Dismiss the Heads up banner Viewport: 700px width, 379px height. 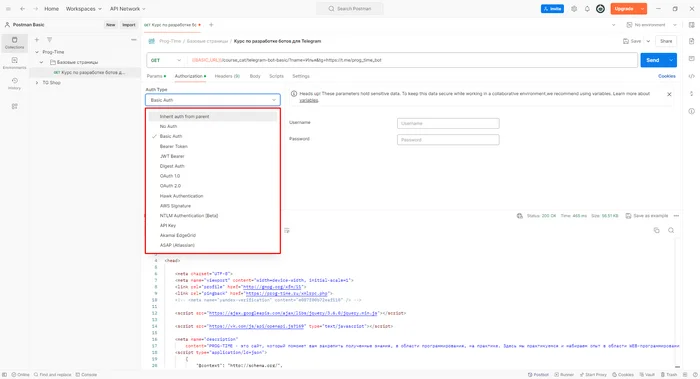pyautogui.click(x=669, y=94)
